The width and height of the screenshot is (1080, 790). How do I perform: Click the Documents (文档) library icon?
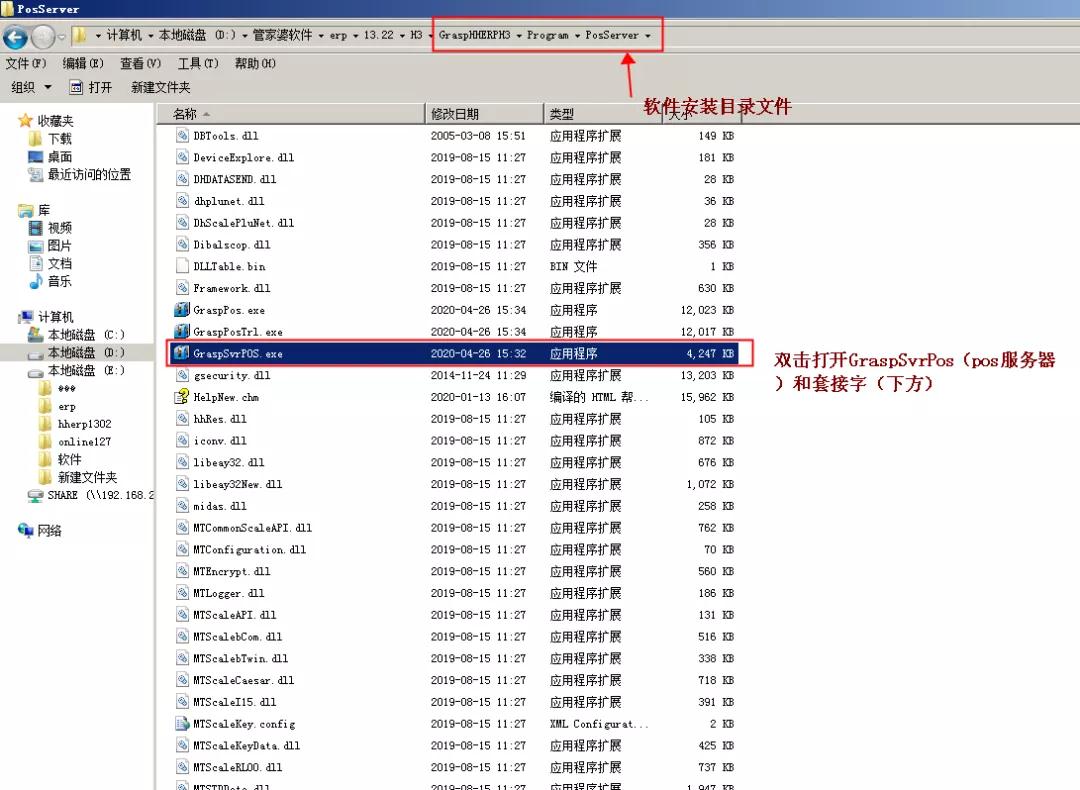pos(36,263)
